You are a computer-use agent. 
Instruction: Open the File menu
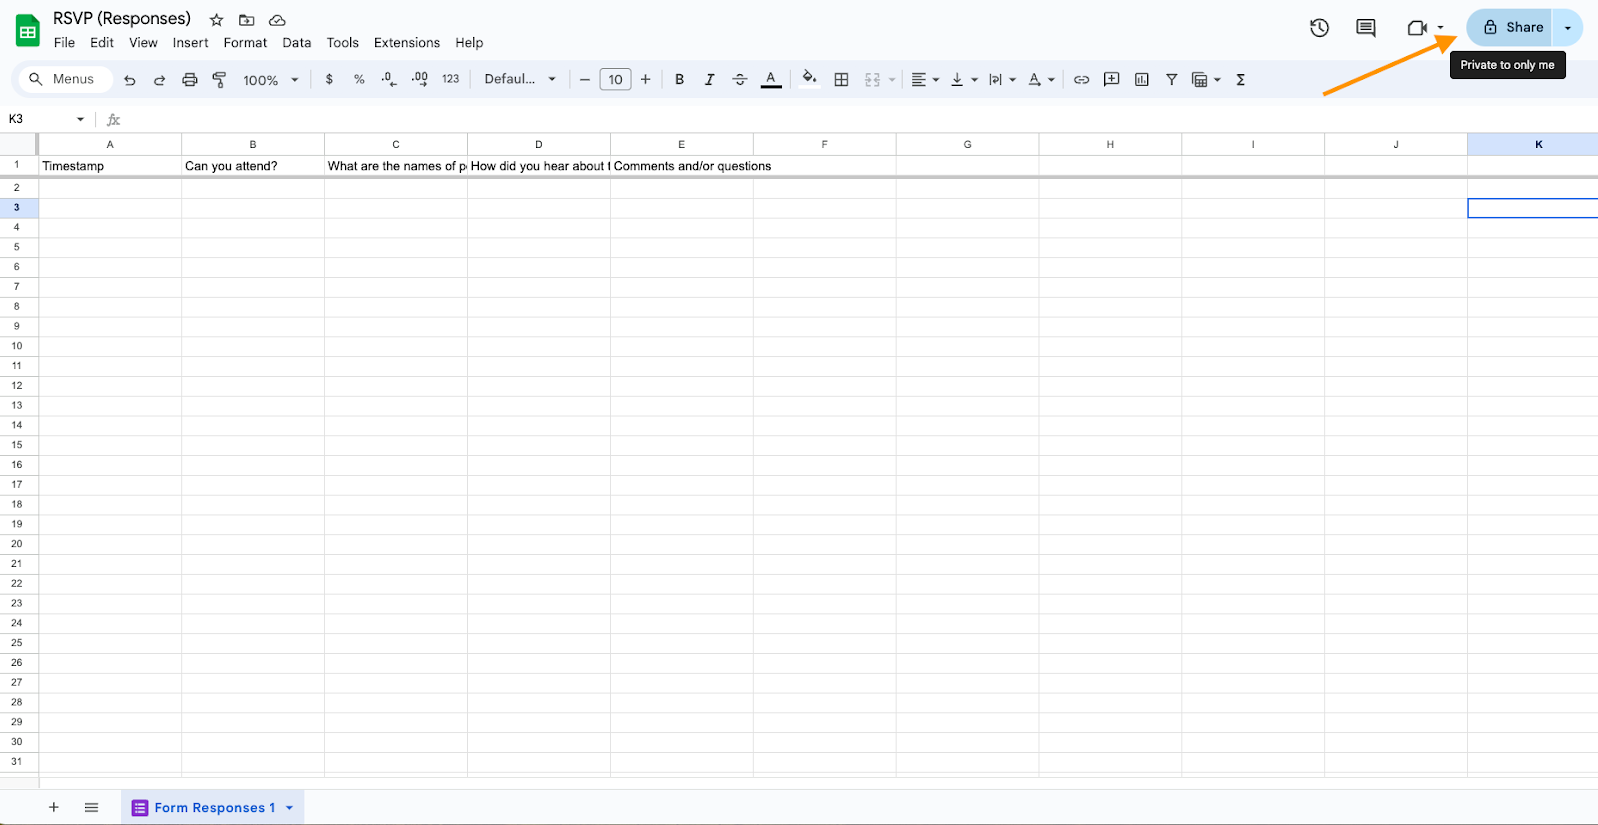pos(64,43)
